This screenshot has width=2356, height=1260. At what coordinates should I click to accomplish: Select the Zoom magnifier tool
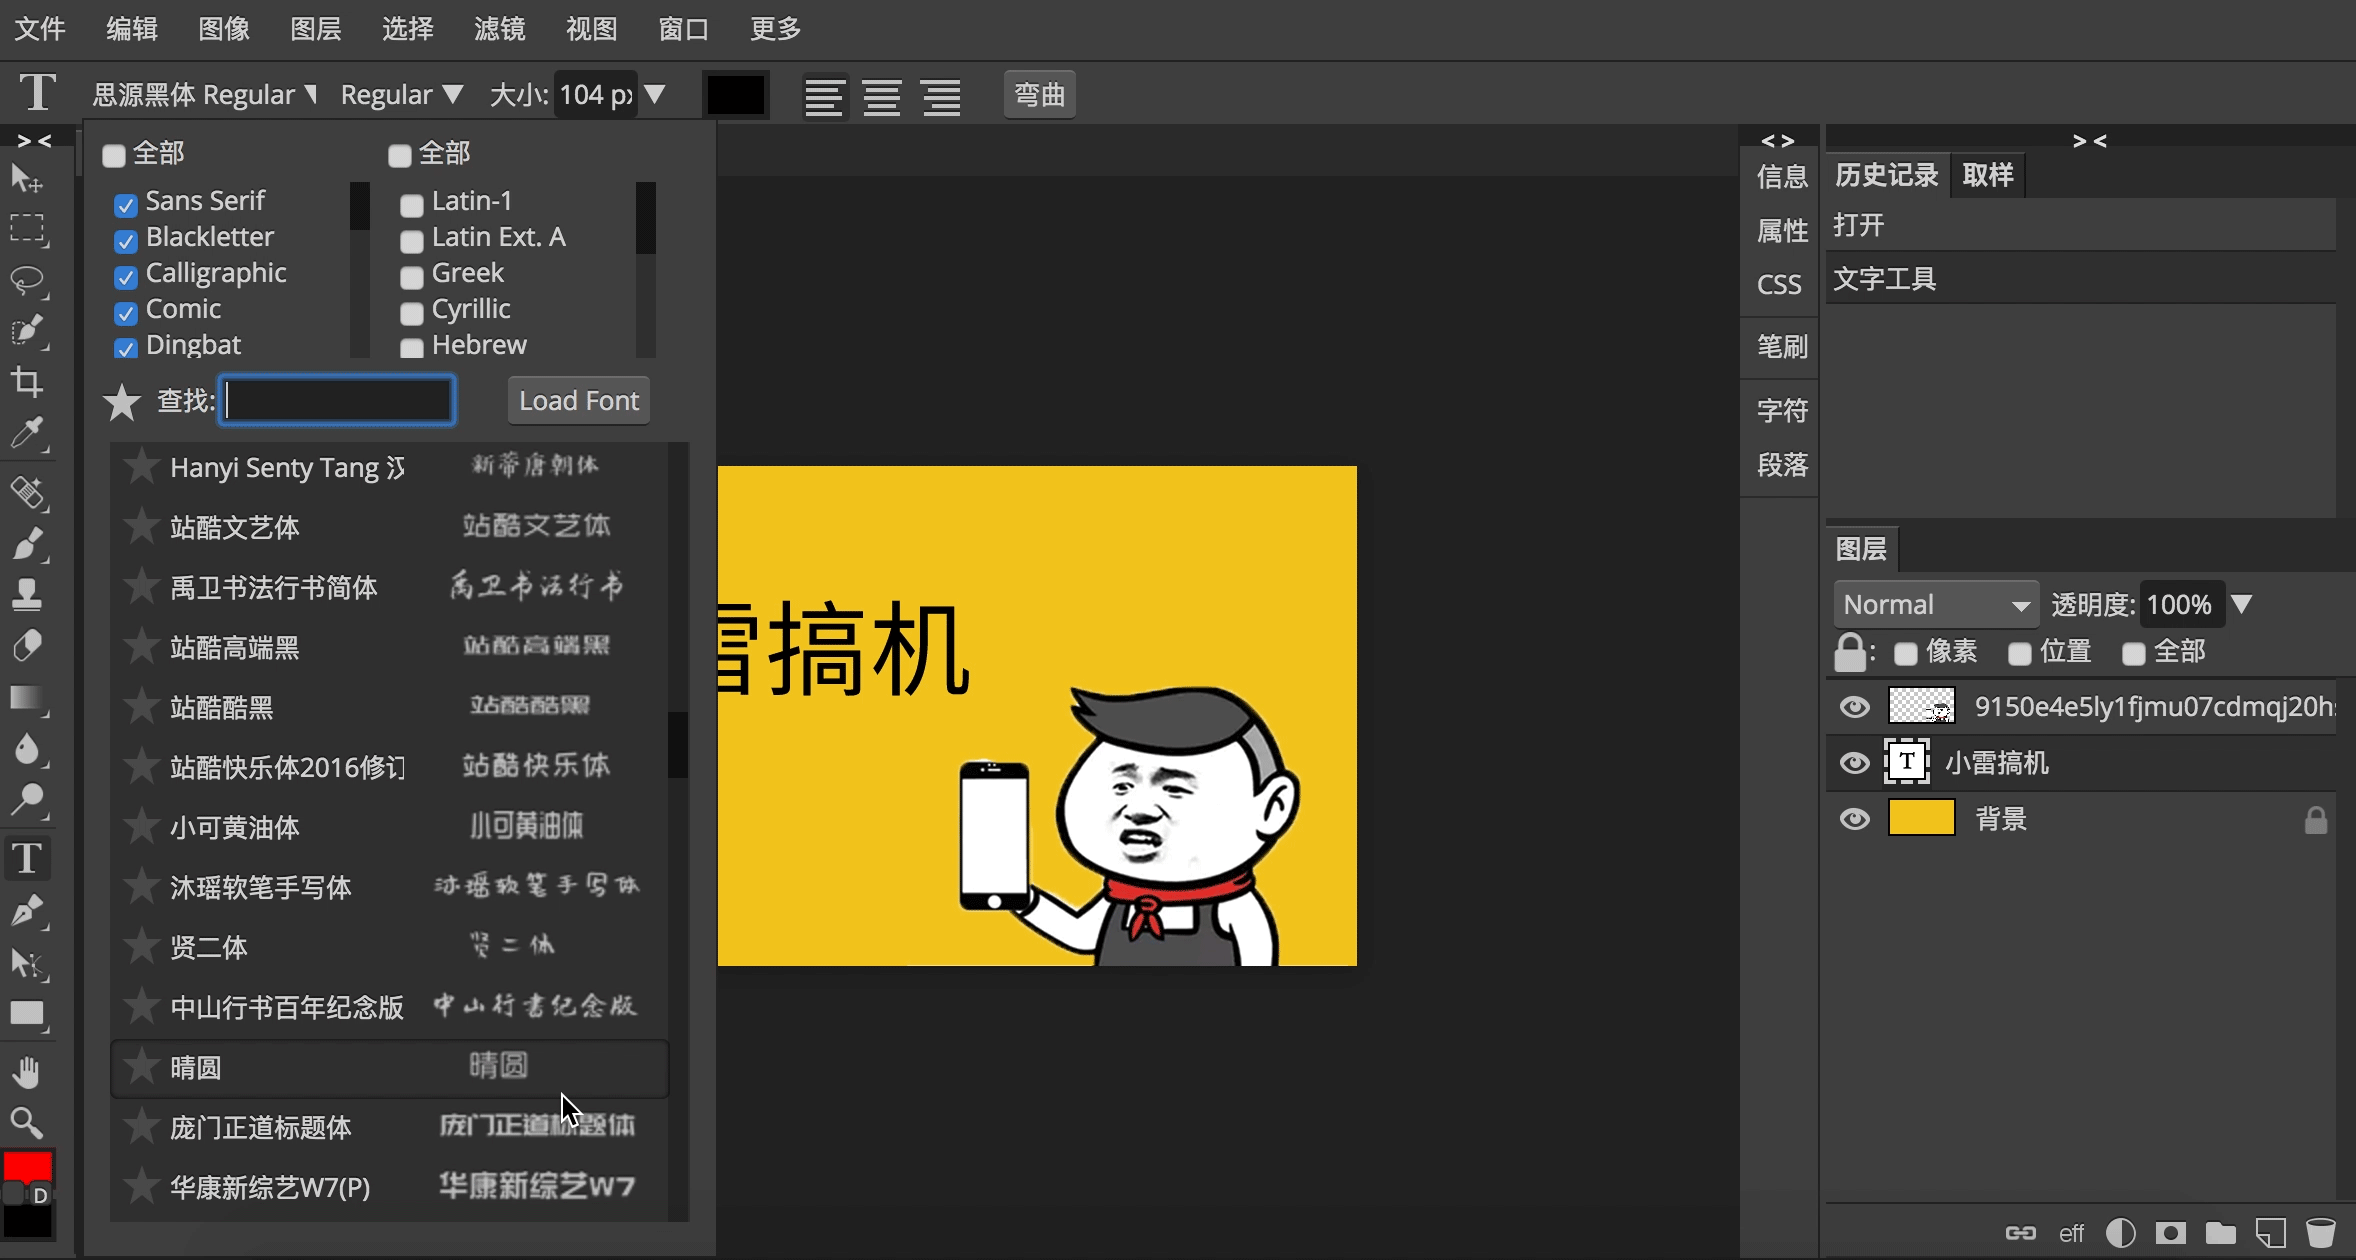click(x=27, y=1124)
